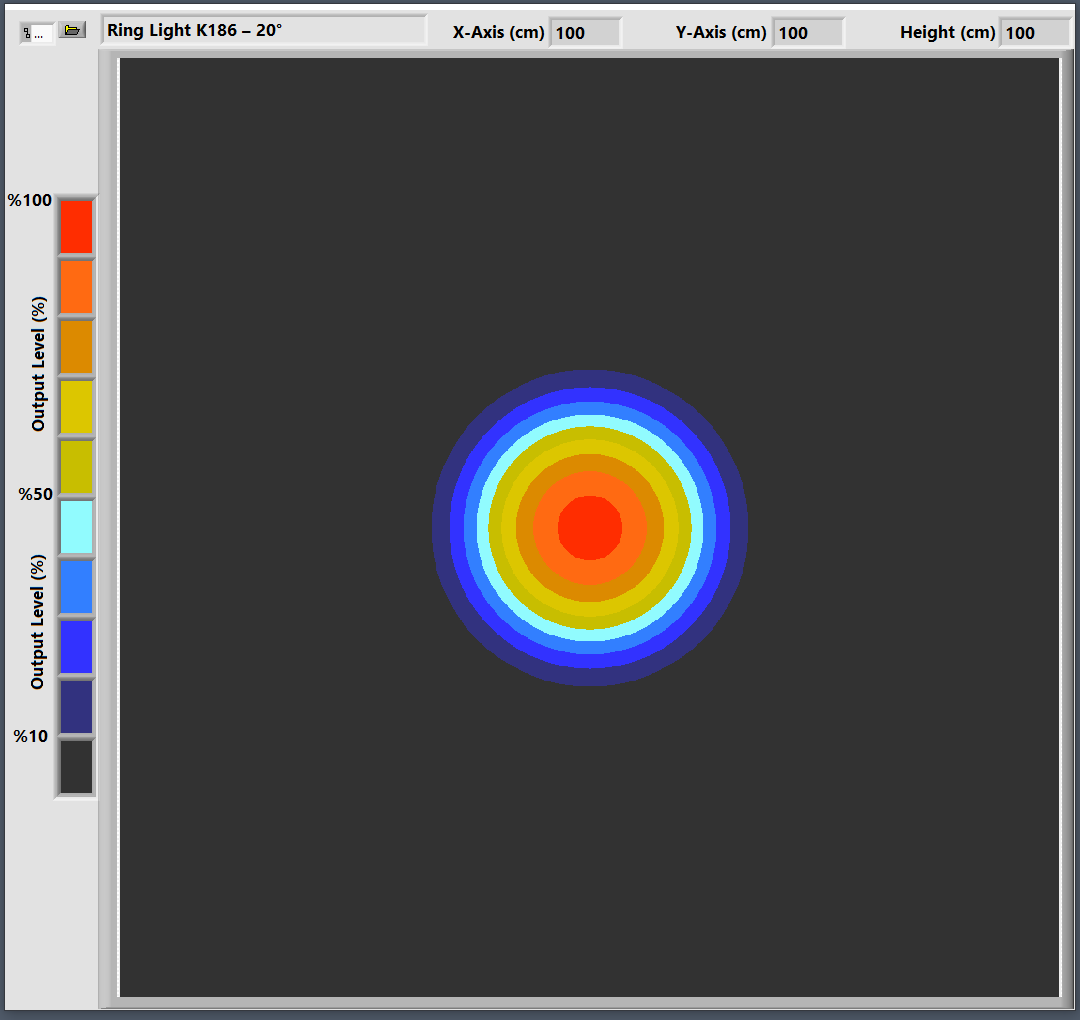The image size is (1080, 1020).
Task: Choose the sky blue legend swatch
Action: pyautogui.click(x=76, y=587)
